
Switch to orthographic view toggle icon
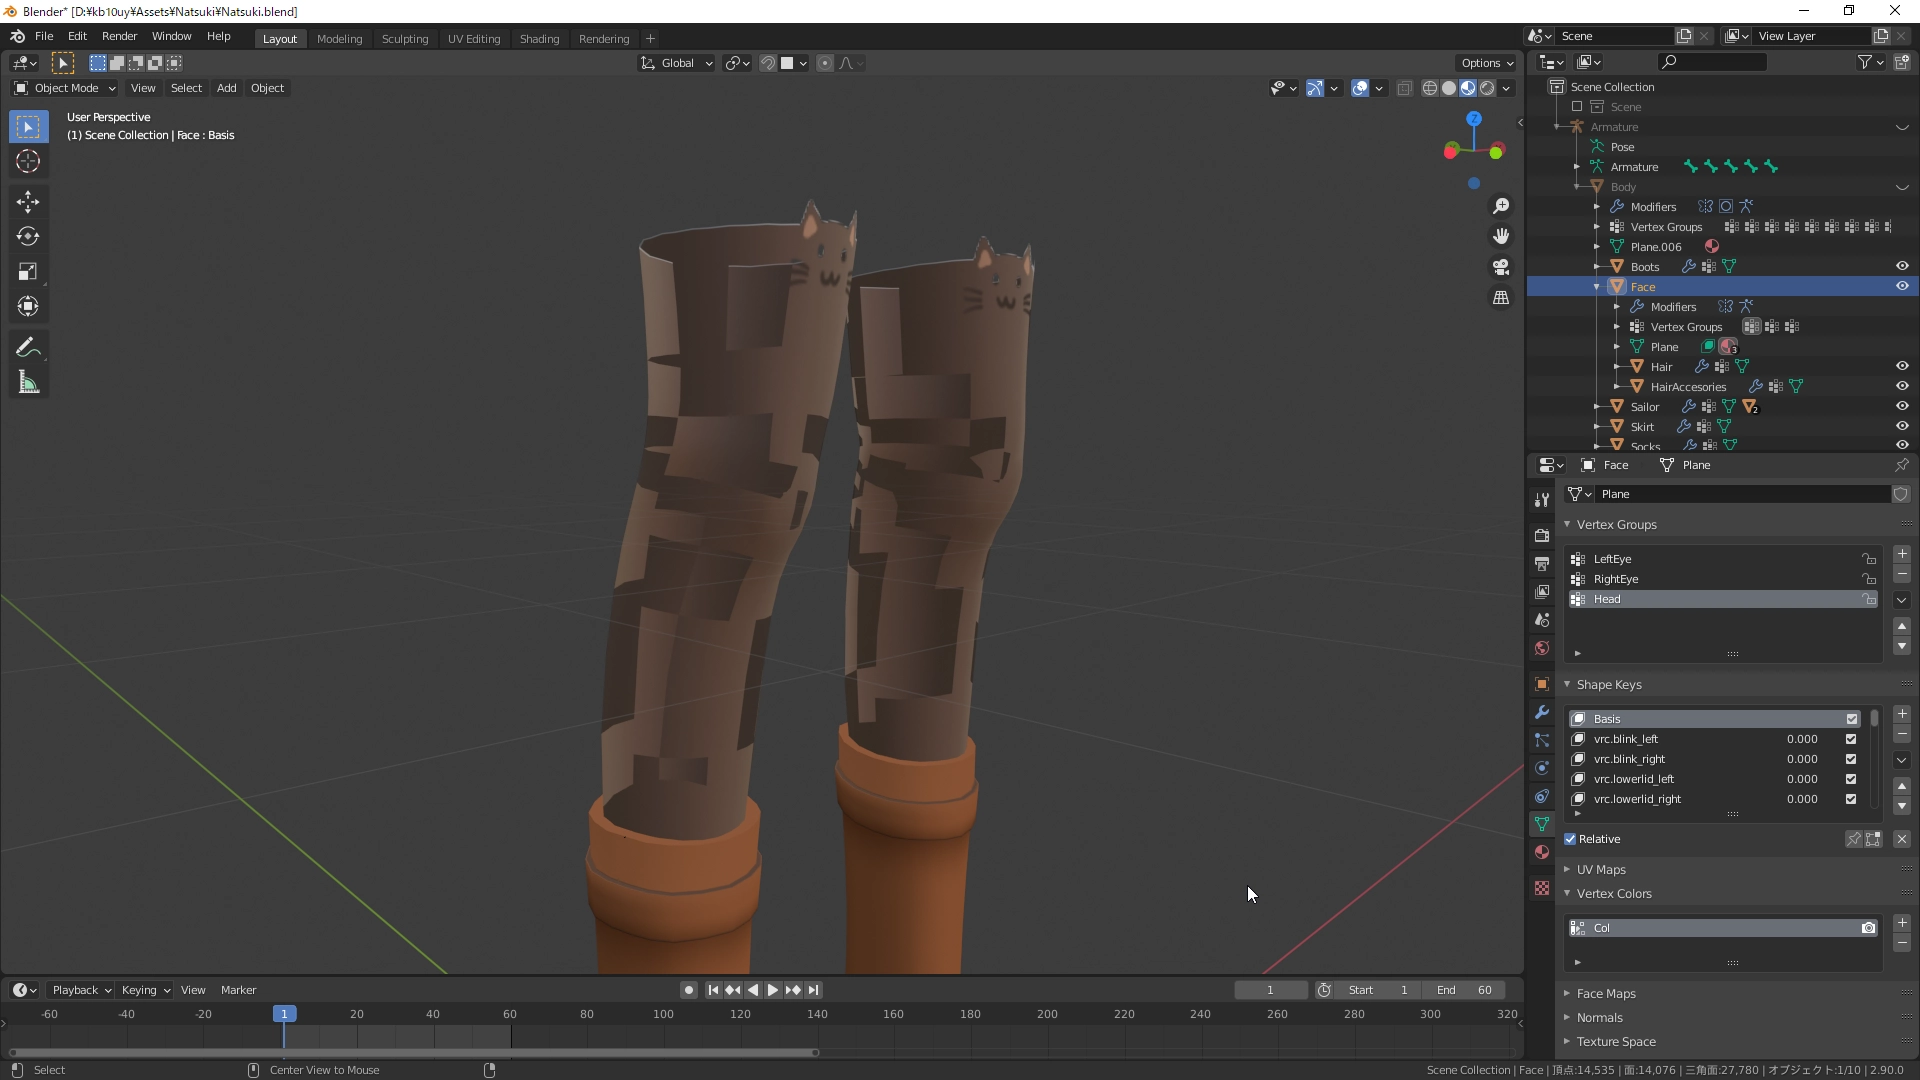tap(1501, 298)
